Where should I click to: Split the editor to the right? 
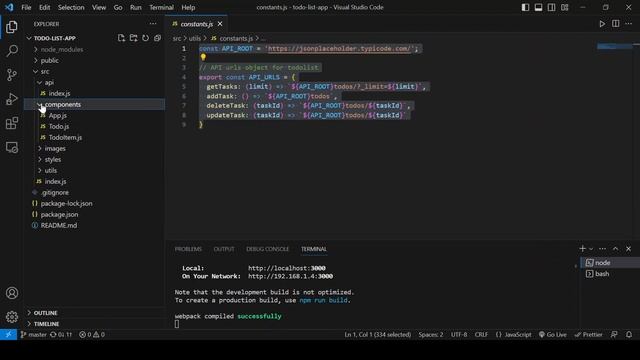(x=616, y=24)
